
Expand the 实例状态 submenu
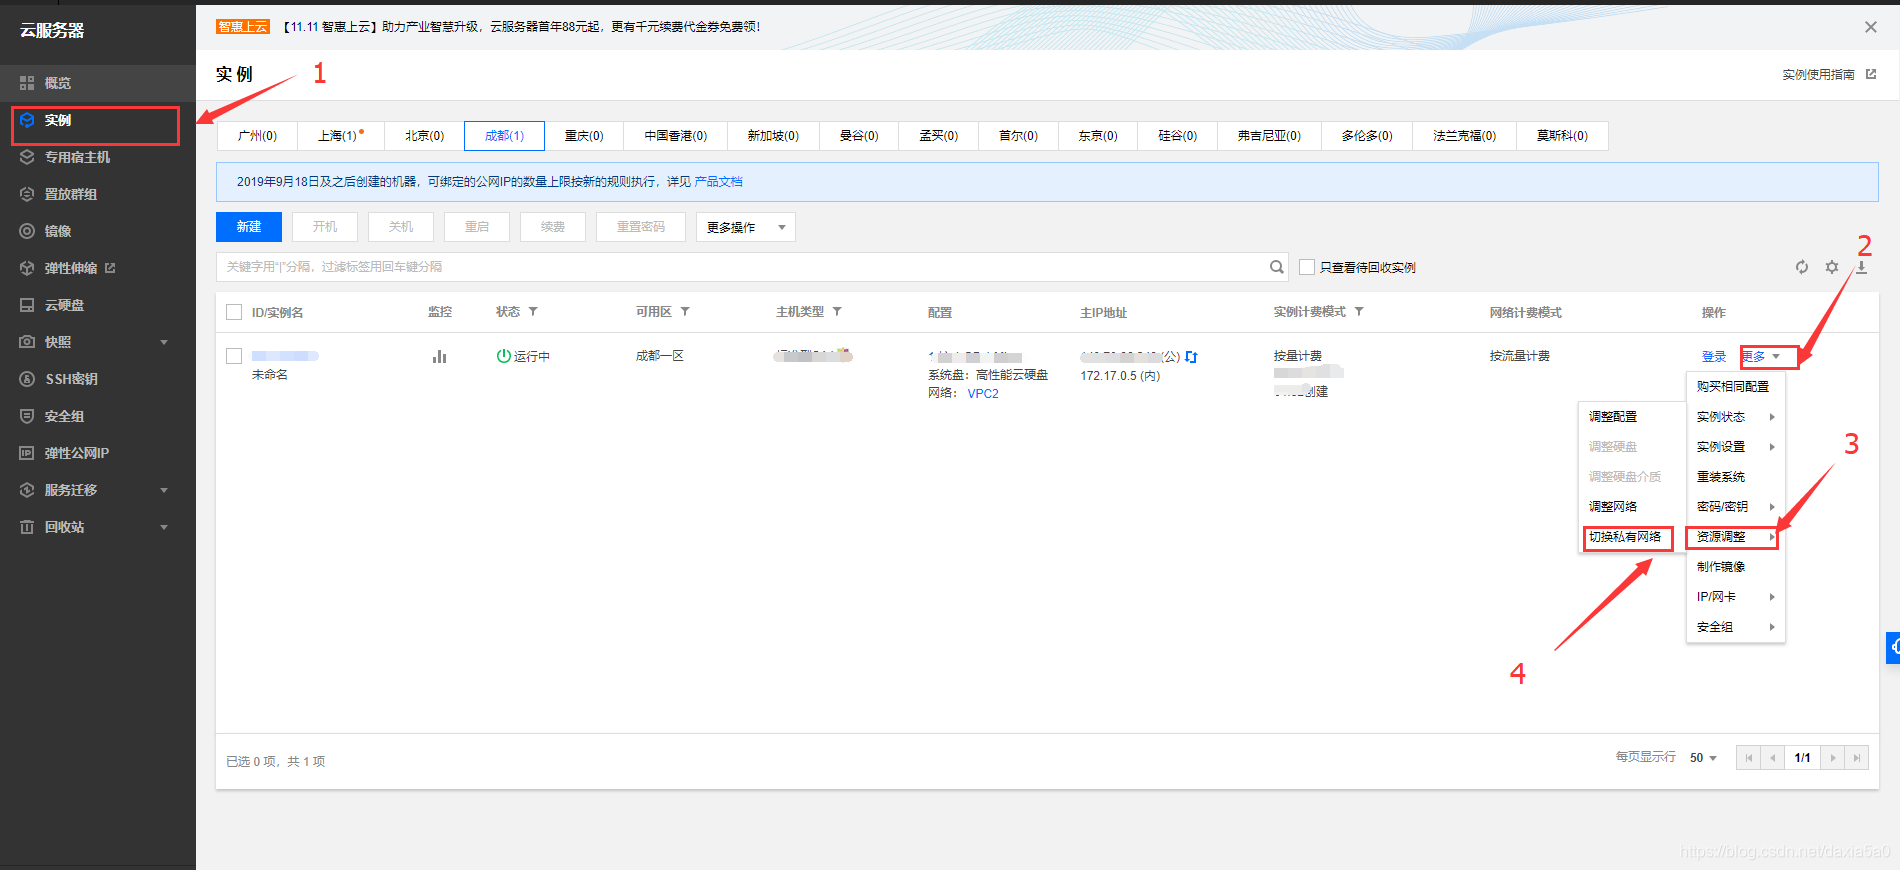1735,417
